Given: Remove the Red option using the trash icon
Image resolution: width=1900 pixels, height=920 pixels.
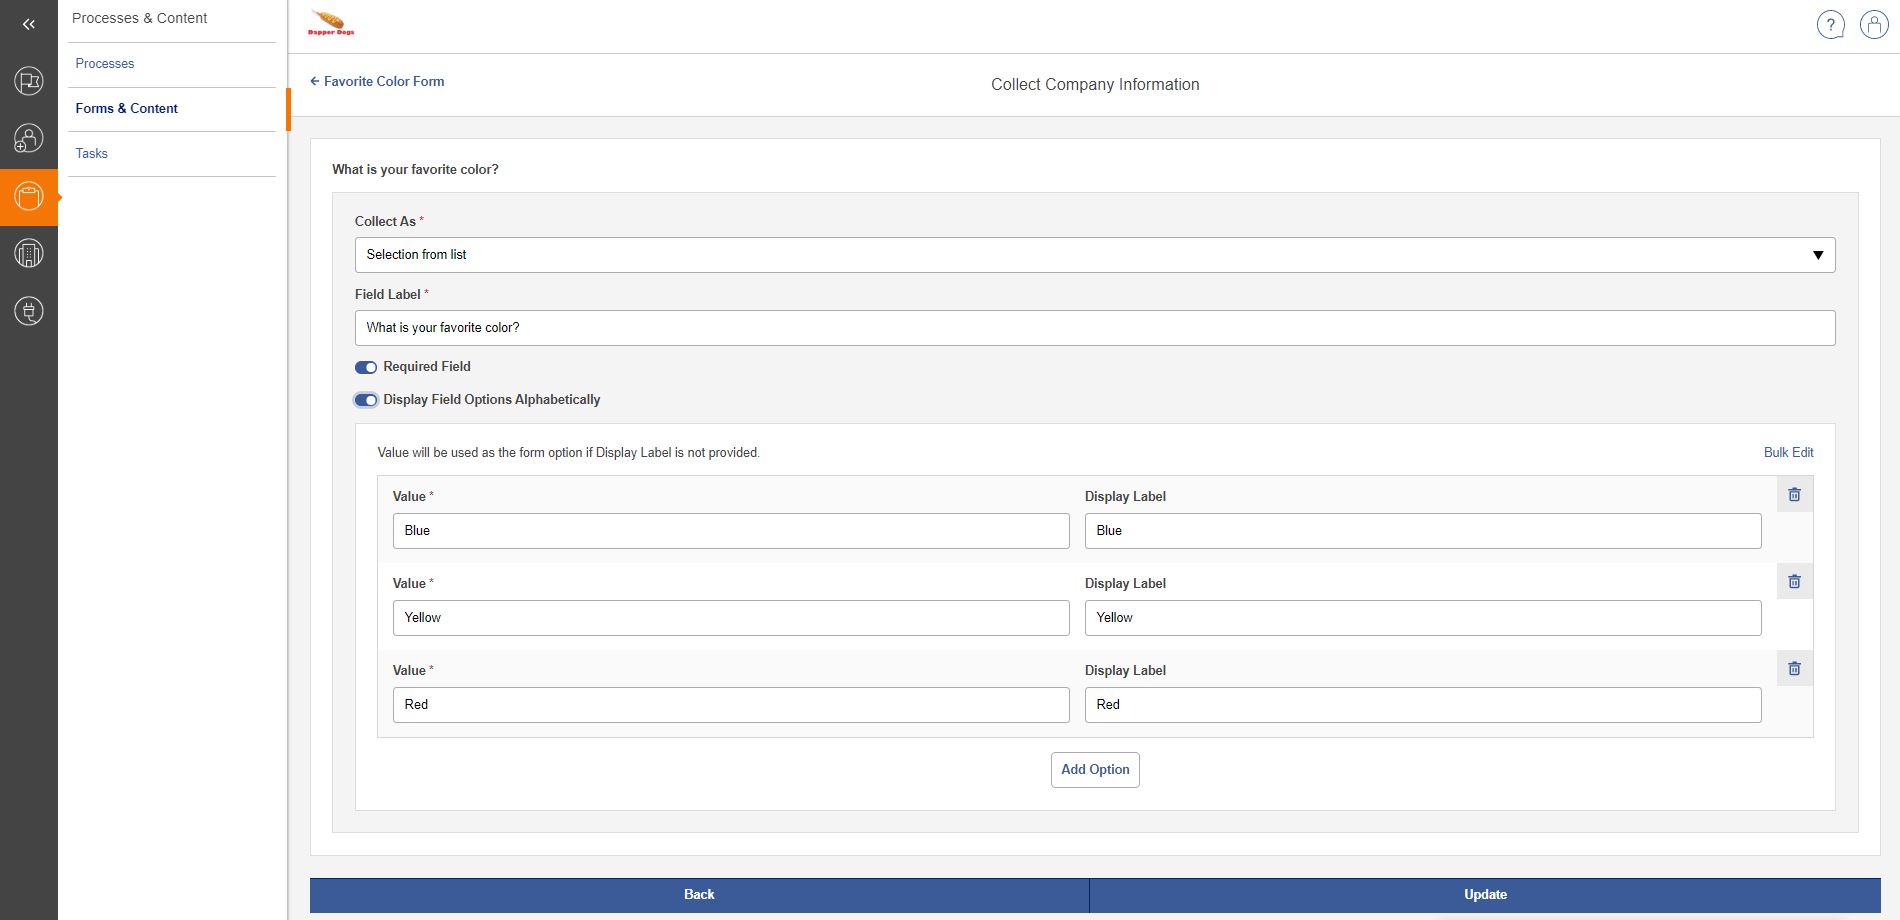Looking at the screenshot, I should (x=1794, y=669).
